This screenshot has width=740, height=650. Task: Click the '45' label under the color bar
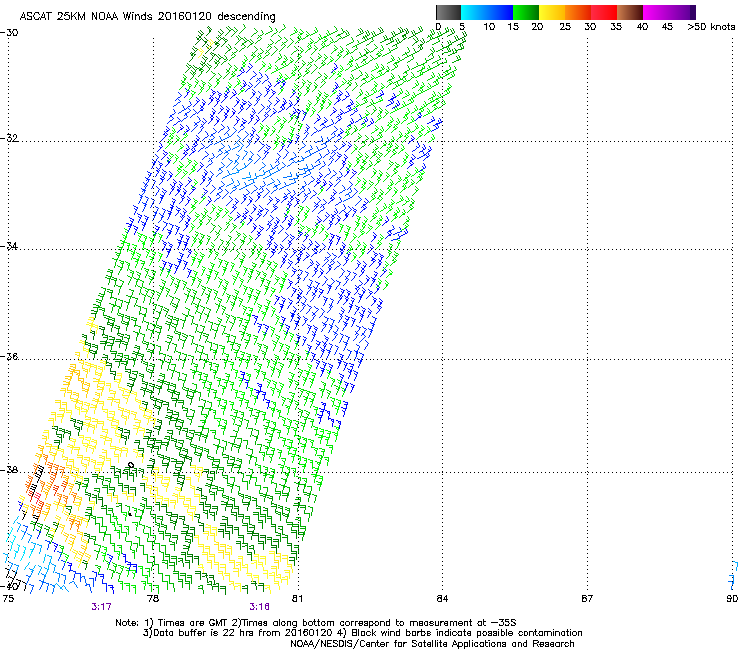[667, 27]
